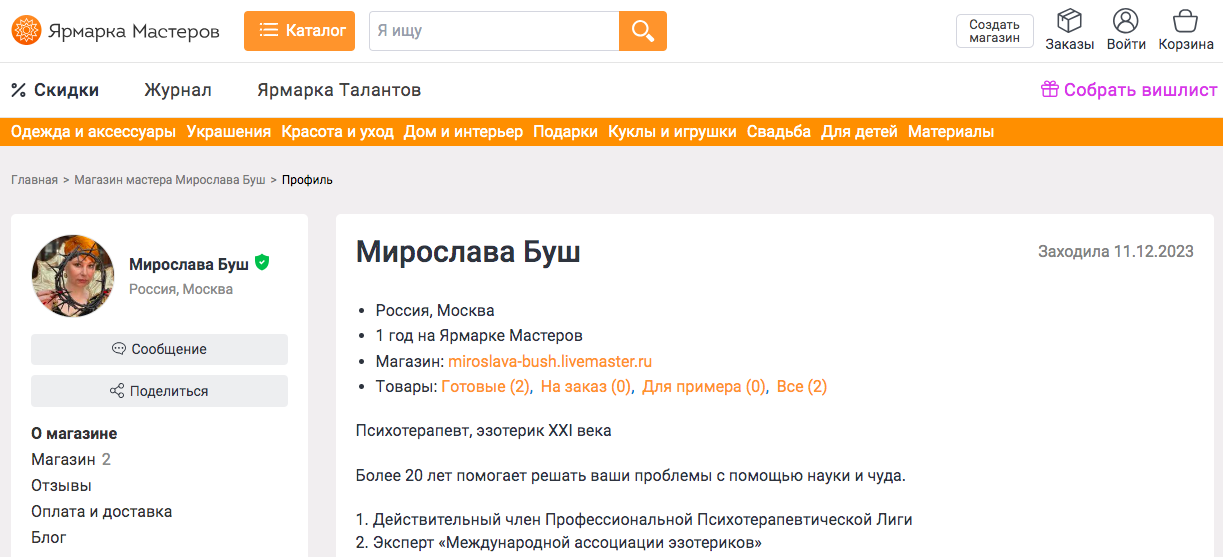Open Заказы box icon
Image resolution: width=1223 pixels, height=557 pixels.
point(1069,30)
